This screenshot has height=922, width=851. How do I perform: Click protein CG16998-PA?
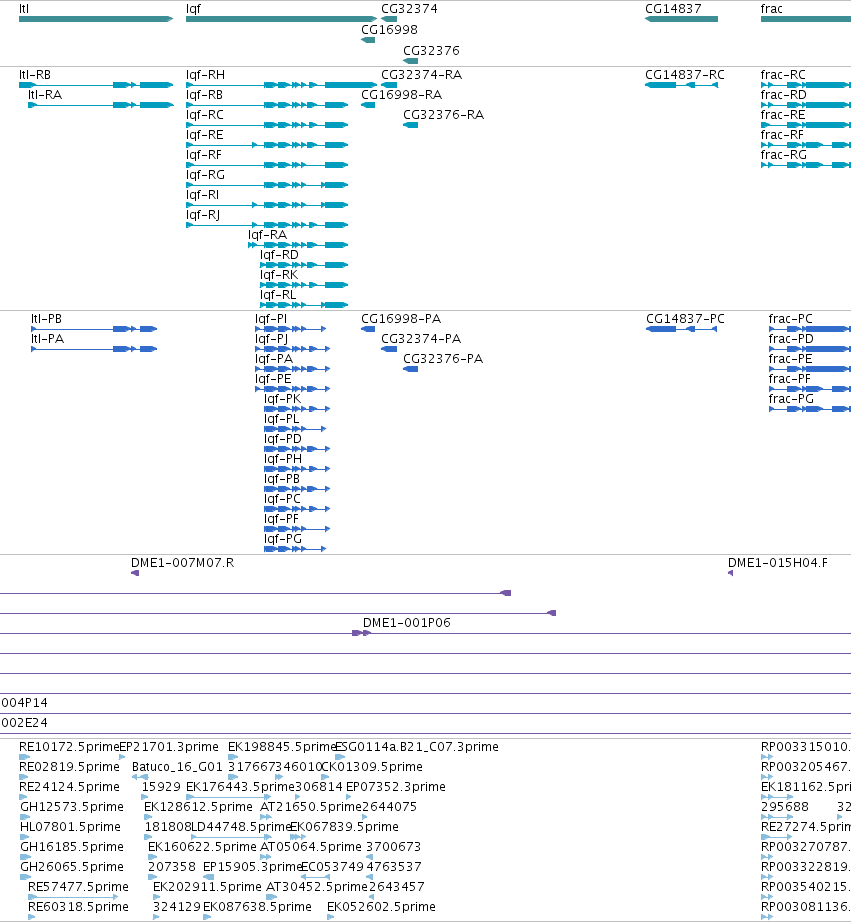pos(368,329)
